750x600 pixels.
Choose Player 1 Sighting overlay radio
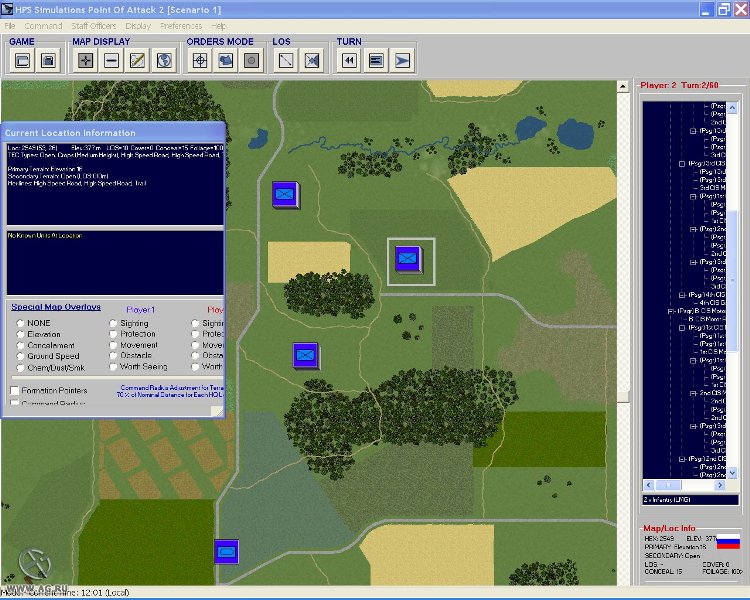point(113,323)
